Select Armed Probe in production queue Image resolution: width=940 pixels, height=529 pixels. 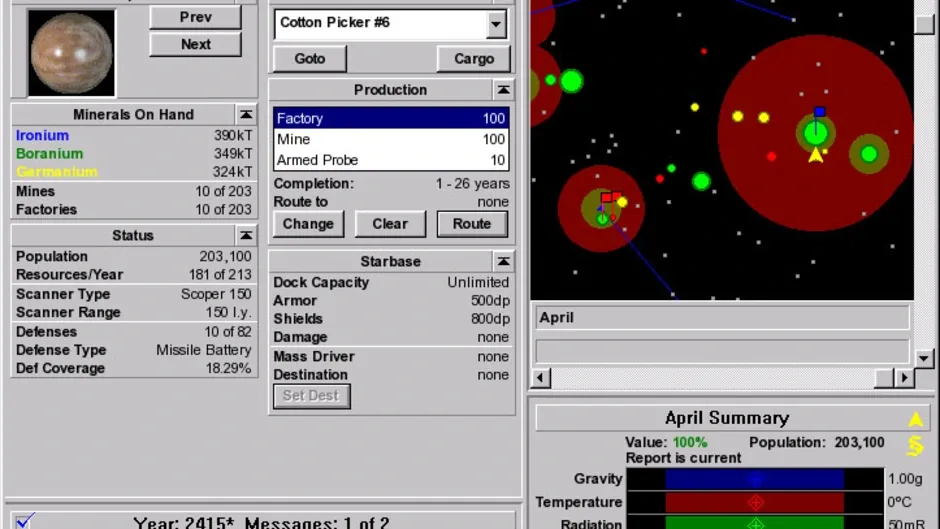pyautogui.click(x=391, y=160)
